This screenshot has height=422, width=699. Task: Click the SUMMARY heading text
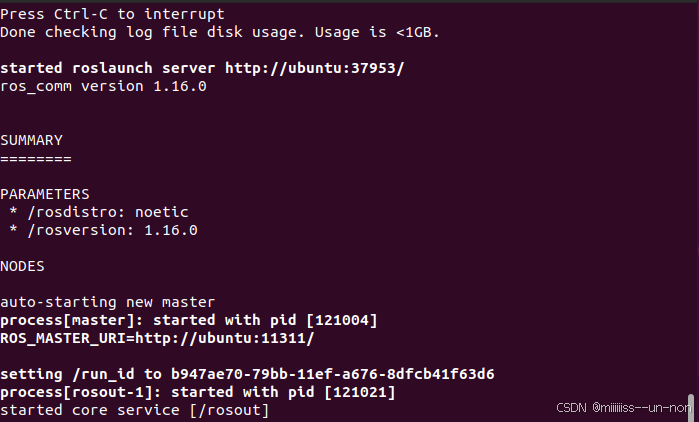pyautogui.click(x=31, y=140)
